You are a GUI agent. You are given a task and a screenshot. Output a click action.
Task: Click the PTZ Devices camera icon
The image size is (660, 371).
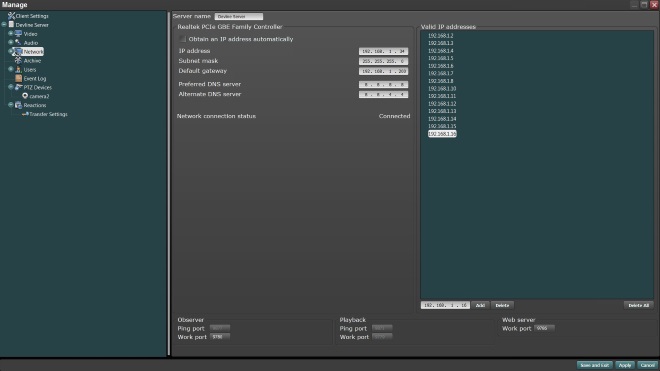click(x=19, y=87)
